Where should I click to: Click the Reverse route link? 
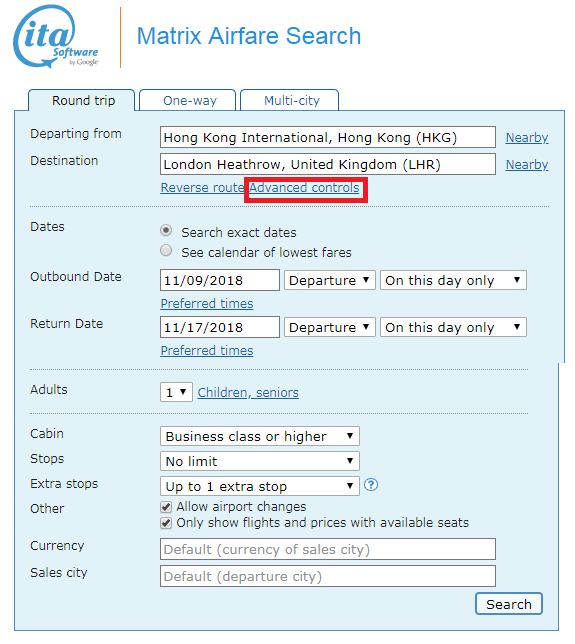pyautogui.click(x=202, y=188)
